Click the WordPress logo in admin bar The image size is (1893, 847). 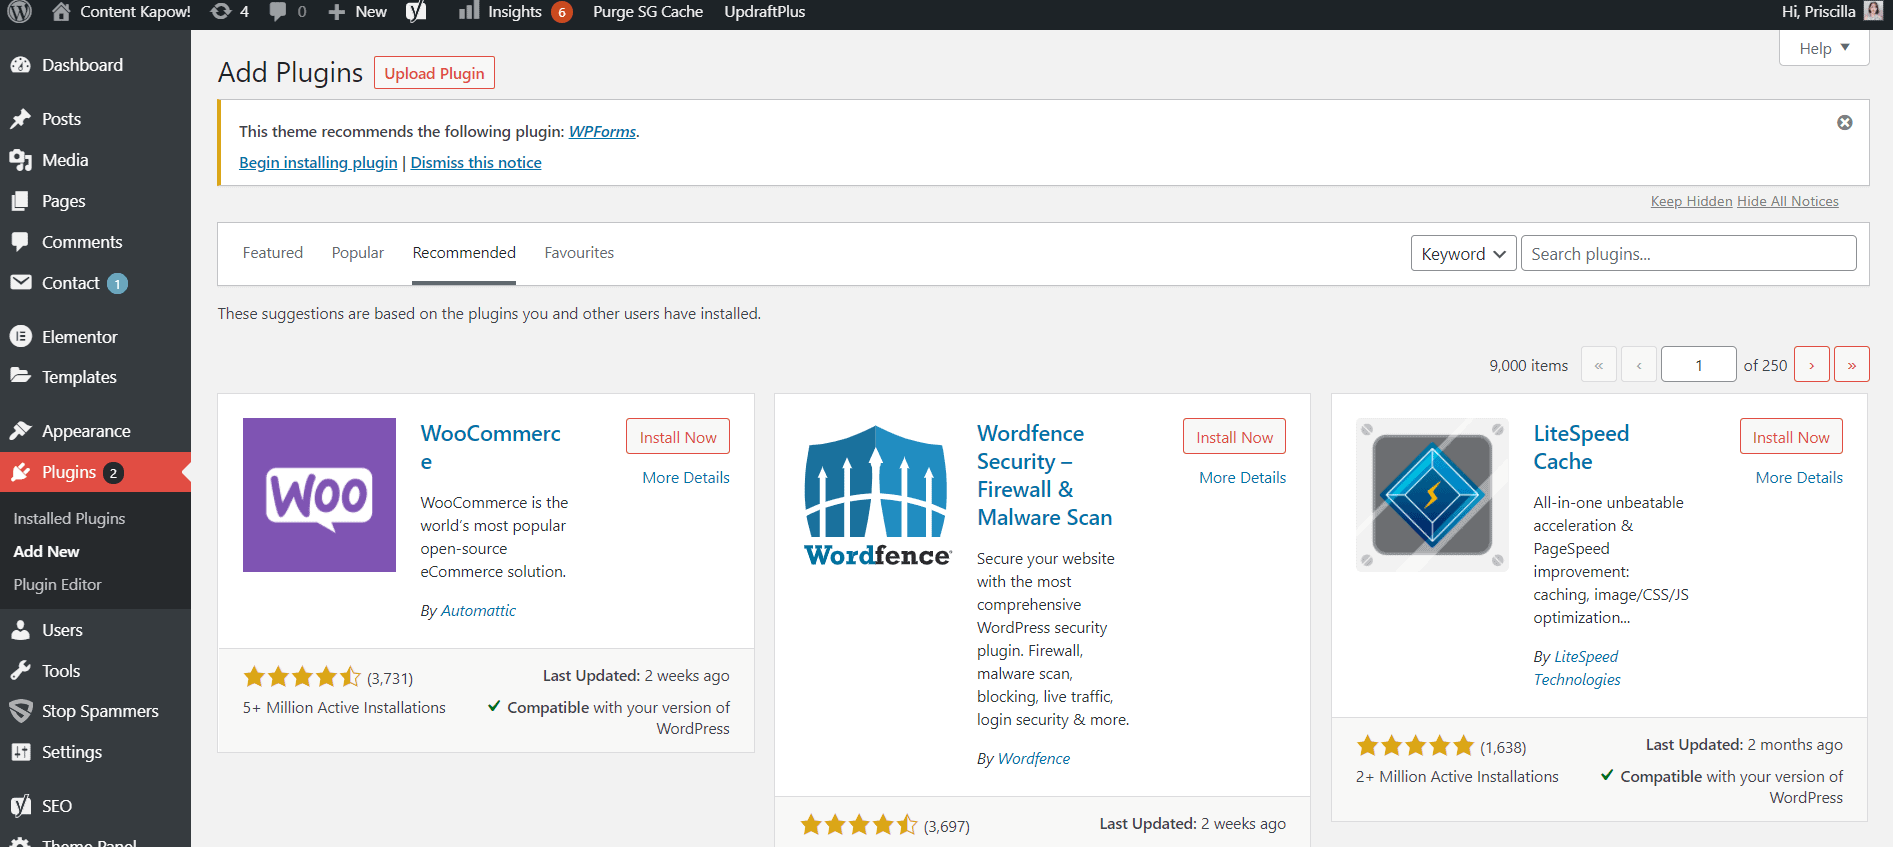(19, 12)
